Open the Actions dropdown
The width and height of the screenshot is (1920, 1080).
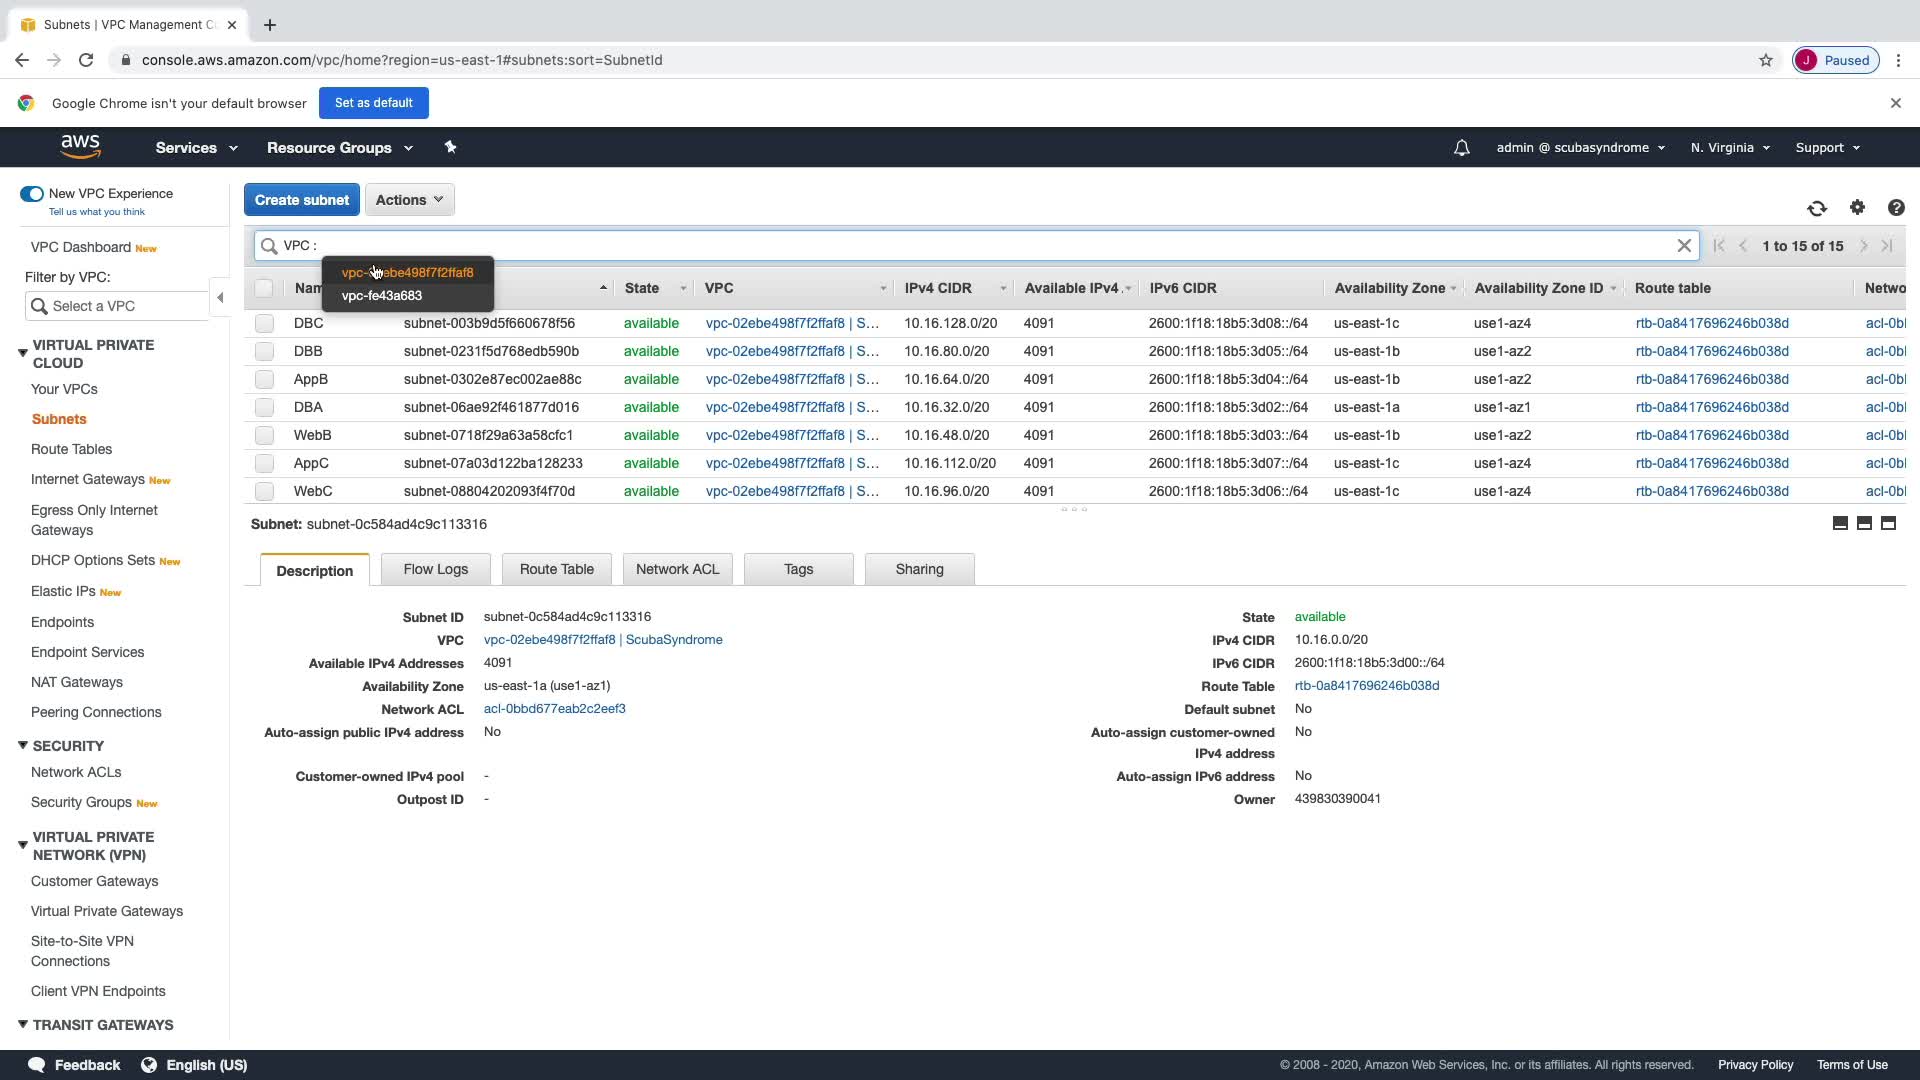tap(409, 200)
